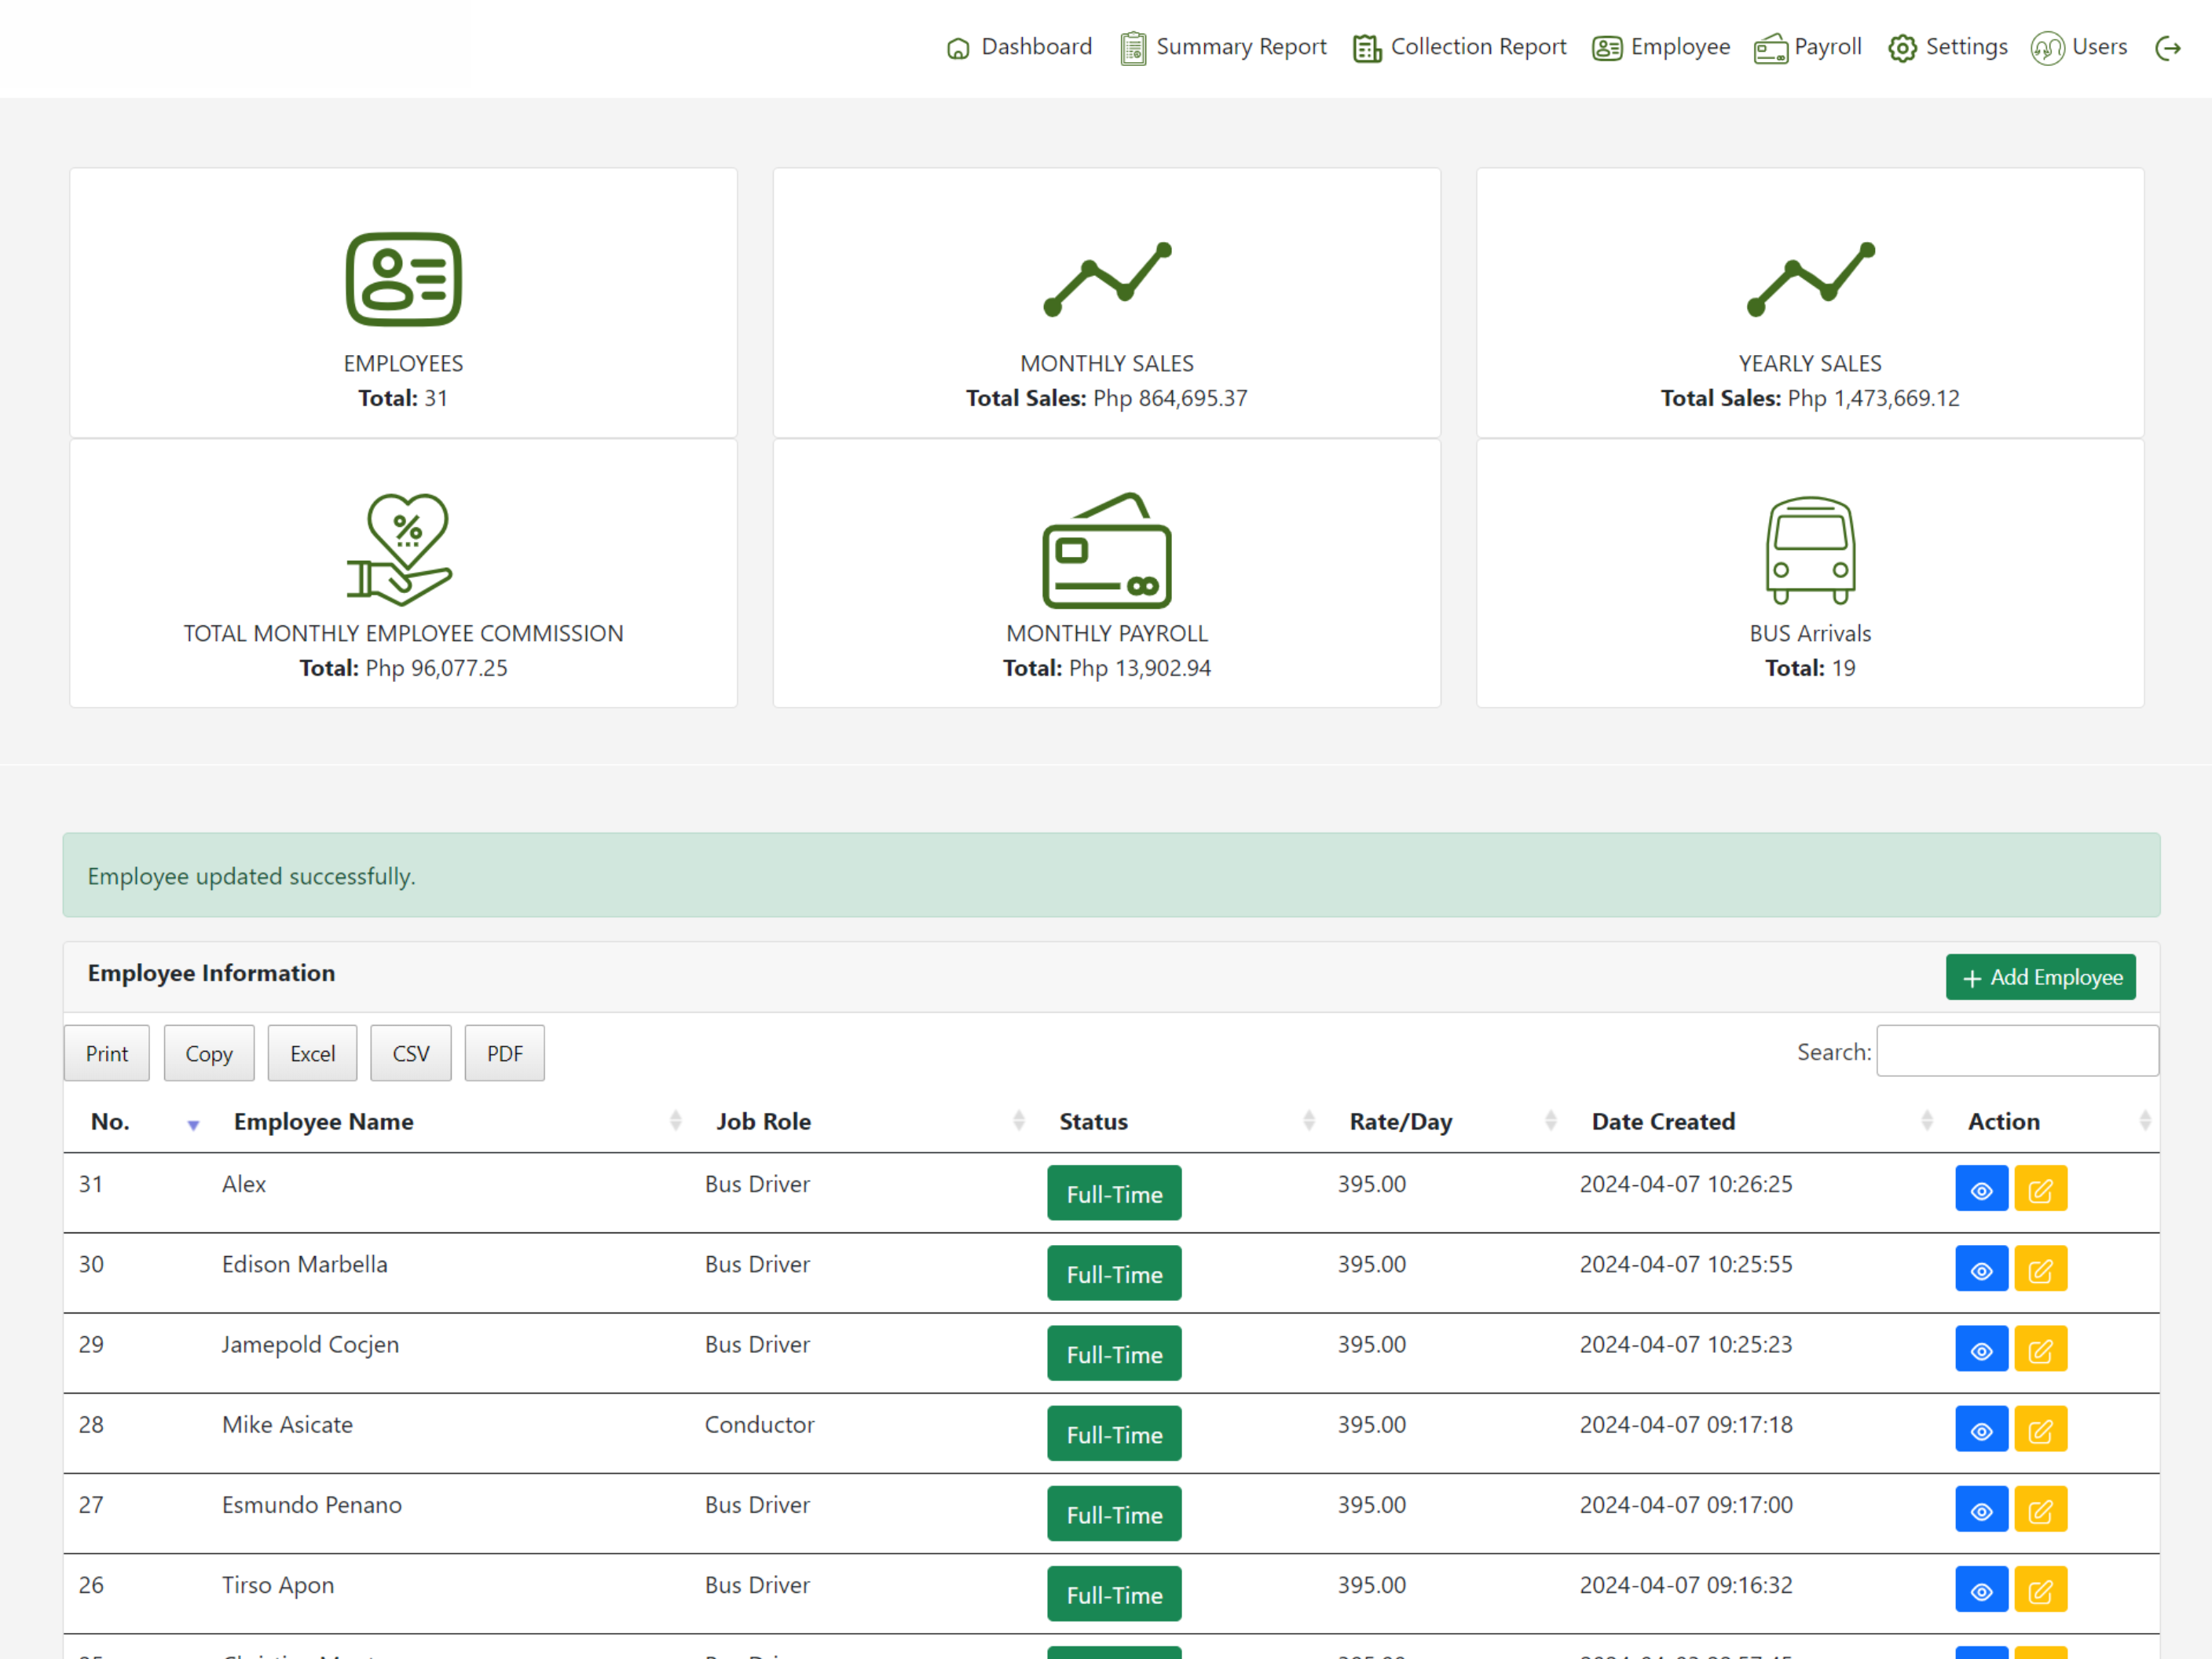Export the employee table as CSV
The height and width of the screenshot is (1659, 2212).
410,1053
